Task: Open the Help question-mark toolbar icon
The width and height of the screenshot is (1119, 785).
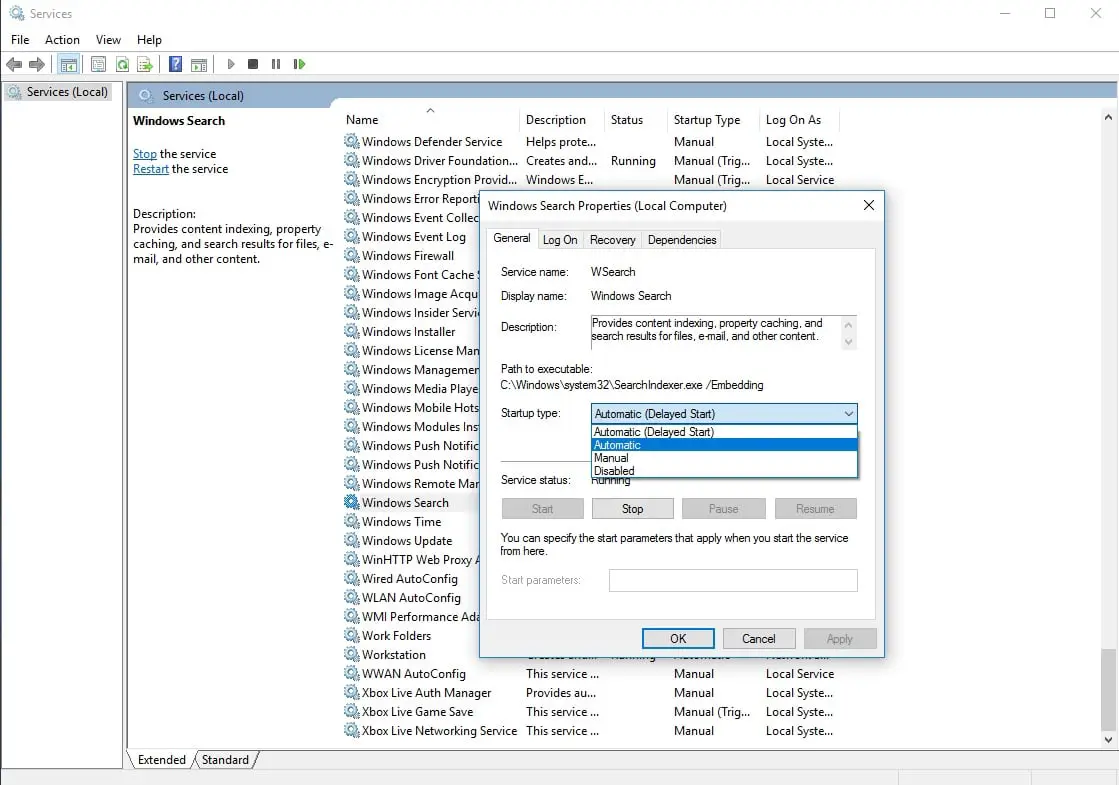Action: click(x=176, y=64)
